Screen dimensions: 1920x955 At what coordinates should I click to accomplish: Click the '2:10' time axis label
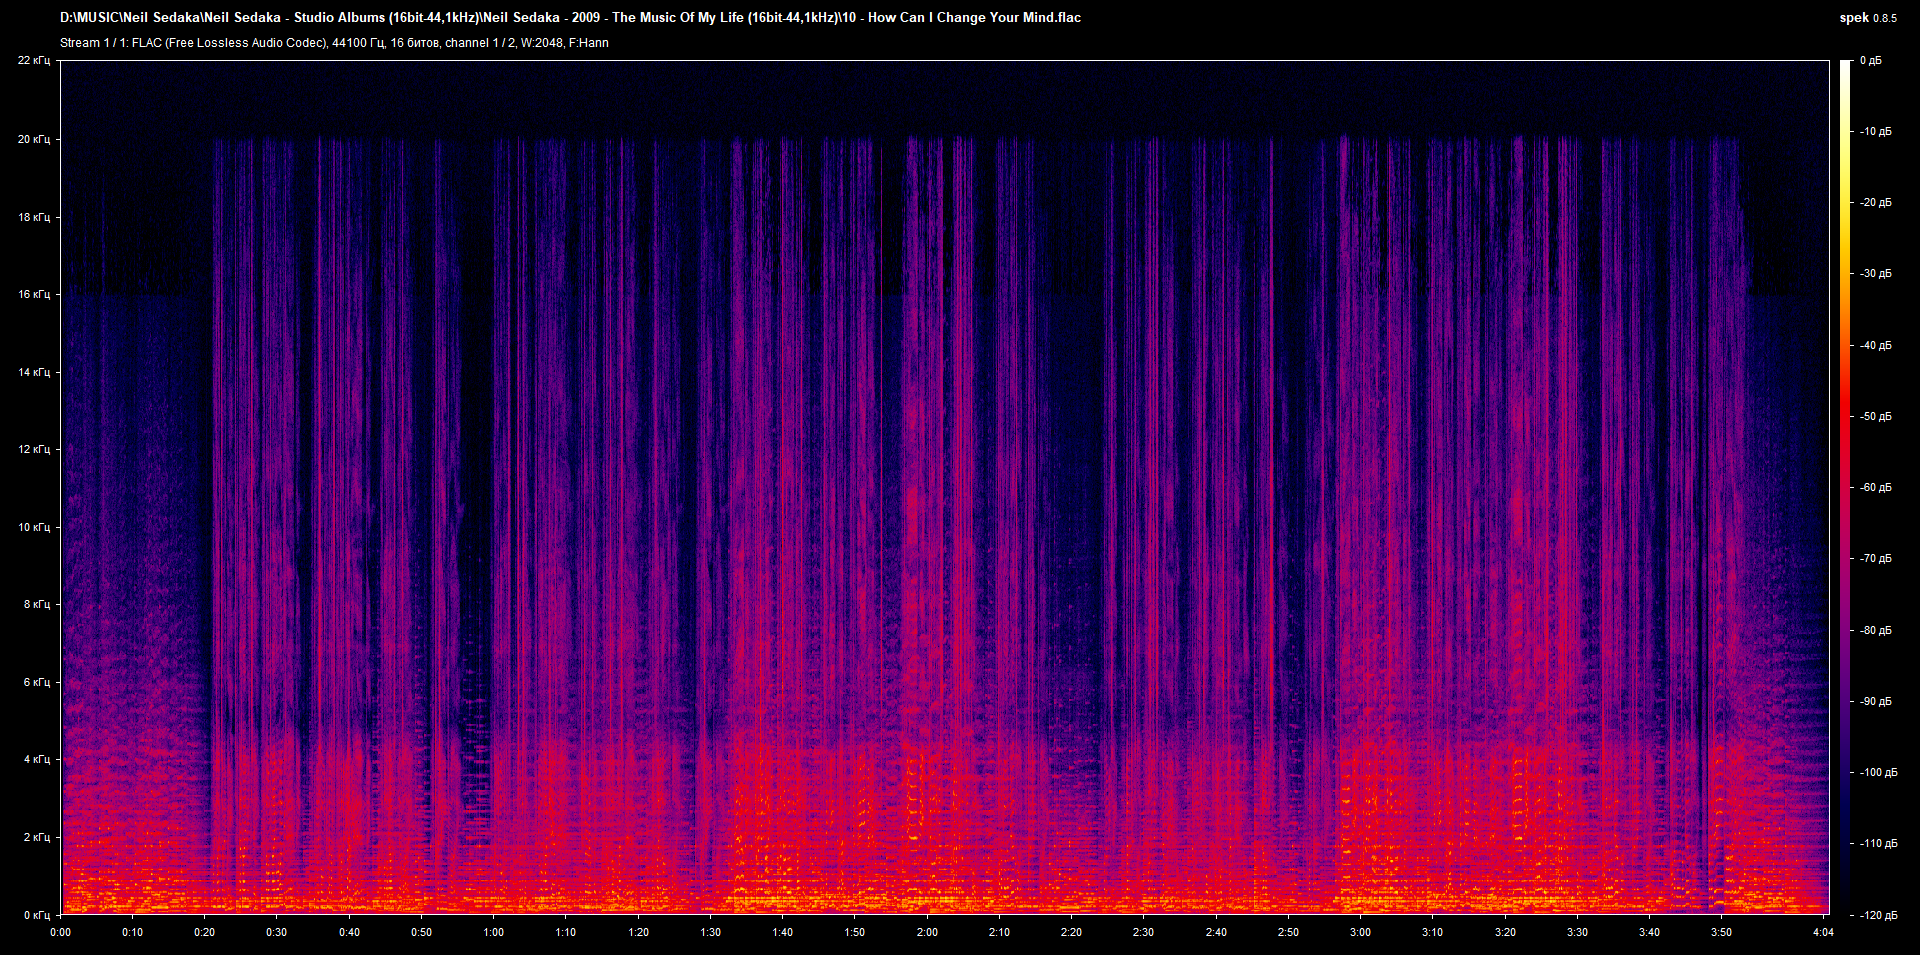[x=1000, y=933]
